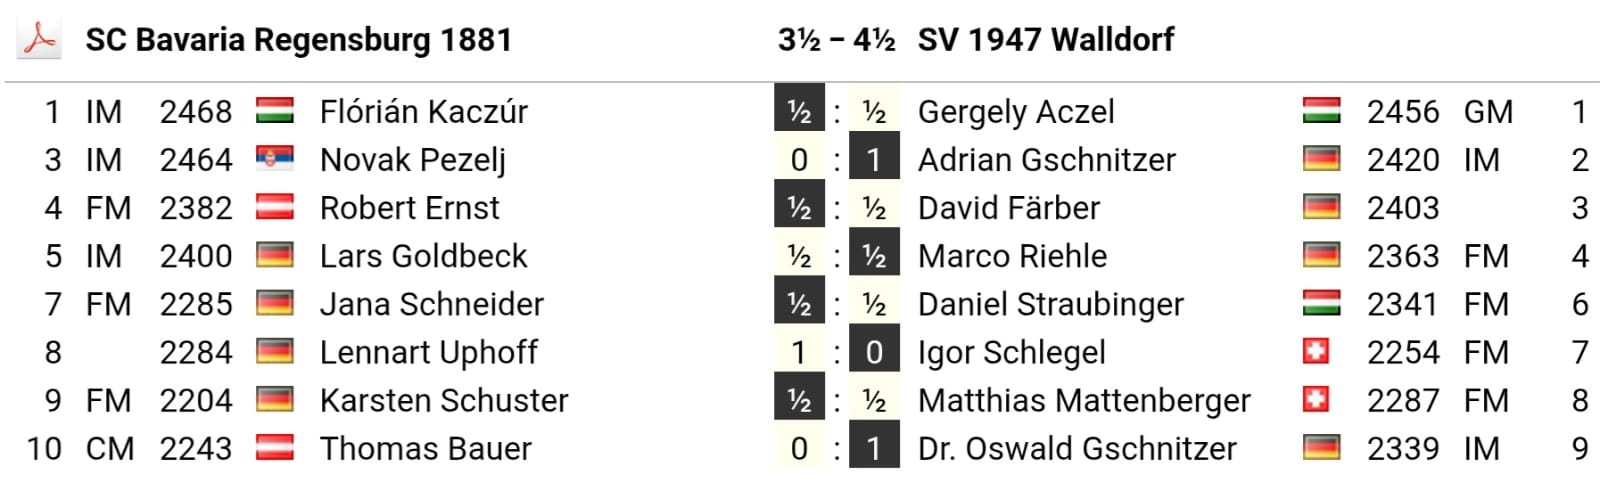The image size is (1600, 491).
Task: Click Karsten Schuster's name
Action: (x=443, y=400)
